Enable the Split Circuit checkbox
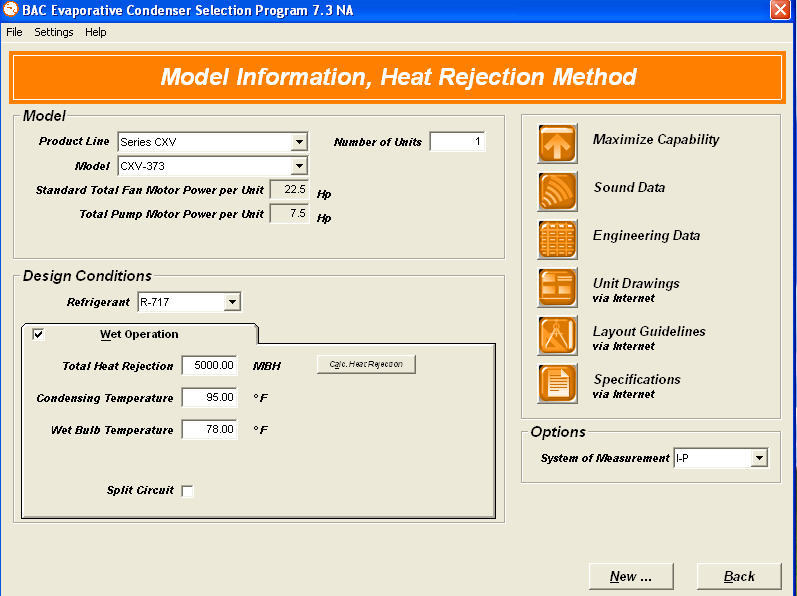 pyautogui.click(x=187, y=490)
